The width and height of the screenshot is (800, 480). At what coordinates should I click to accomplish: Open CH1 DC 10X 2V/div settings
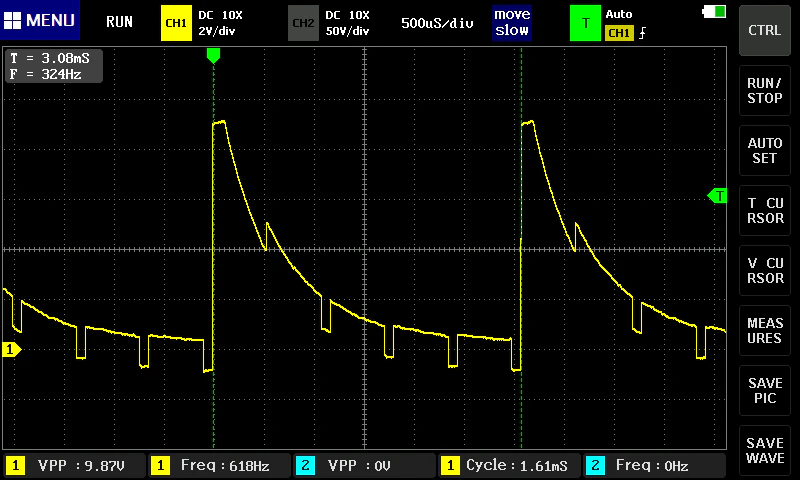pos(220,23)
